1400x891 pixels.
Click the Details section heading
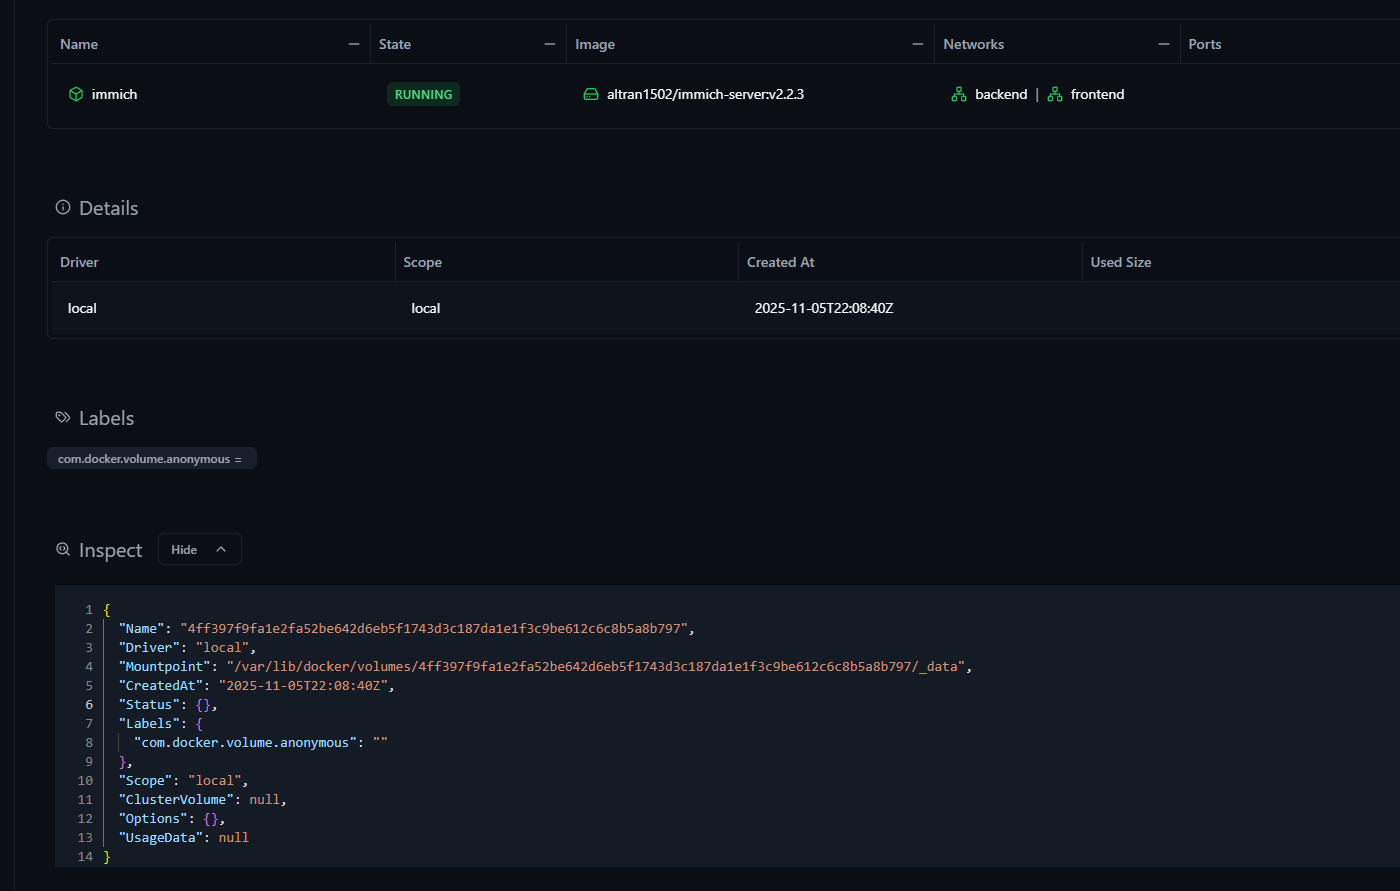coord(108,208)
